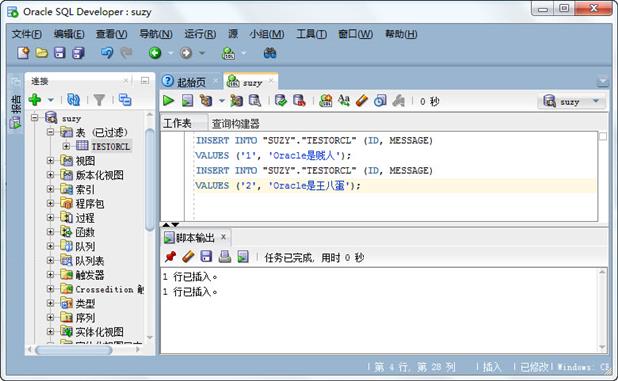Image resolution: width=618 pixels, height=381 pixels.
Task: Expand the 触发器 node
Action: (x=50, y=275)
